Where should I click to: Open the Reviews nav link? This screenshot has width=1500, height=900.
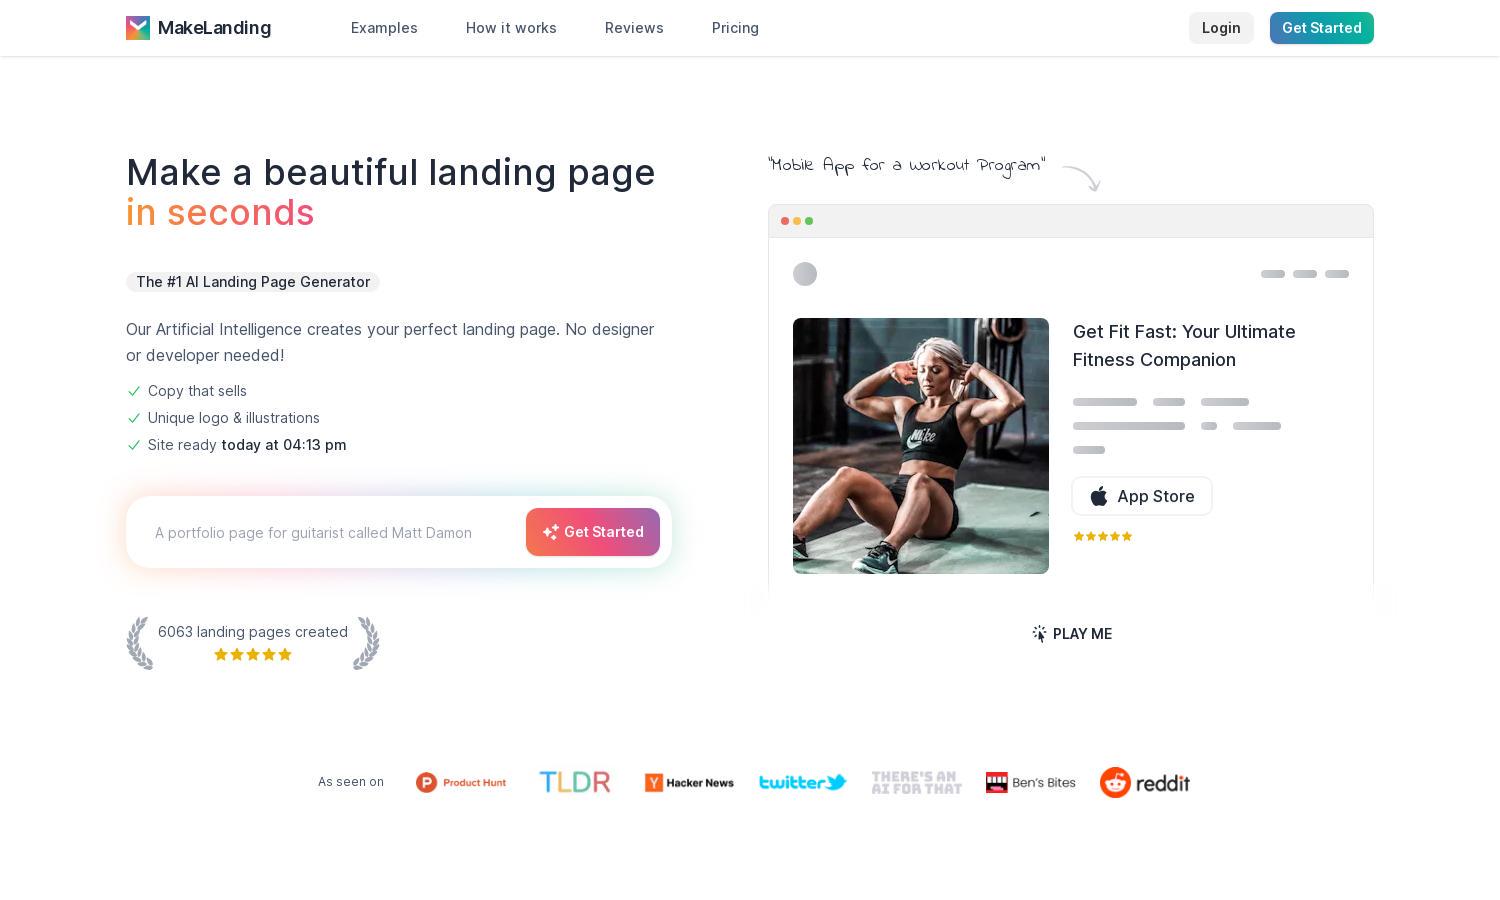634,28
